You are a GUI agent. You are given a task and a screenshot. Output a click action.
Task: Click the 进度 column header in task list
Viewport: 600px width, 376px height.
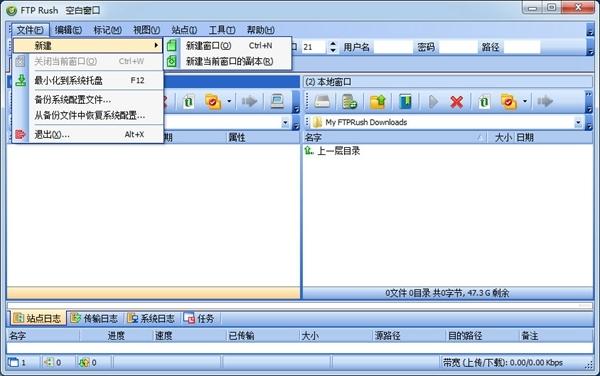(116, 336)
